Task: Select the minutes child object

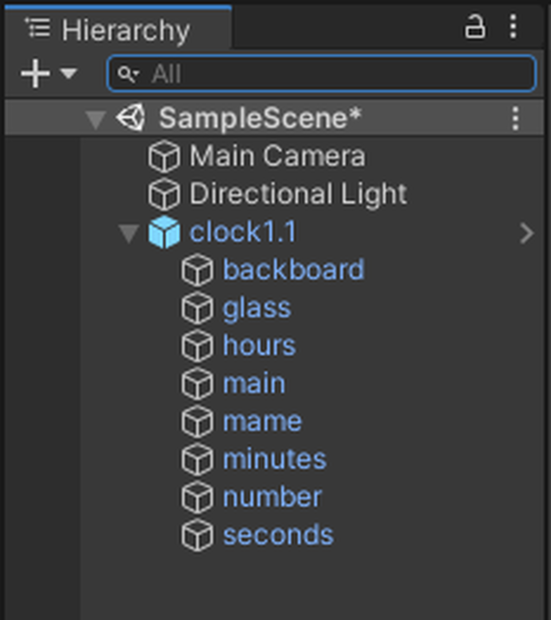Action: 275,460
